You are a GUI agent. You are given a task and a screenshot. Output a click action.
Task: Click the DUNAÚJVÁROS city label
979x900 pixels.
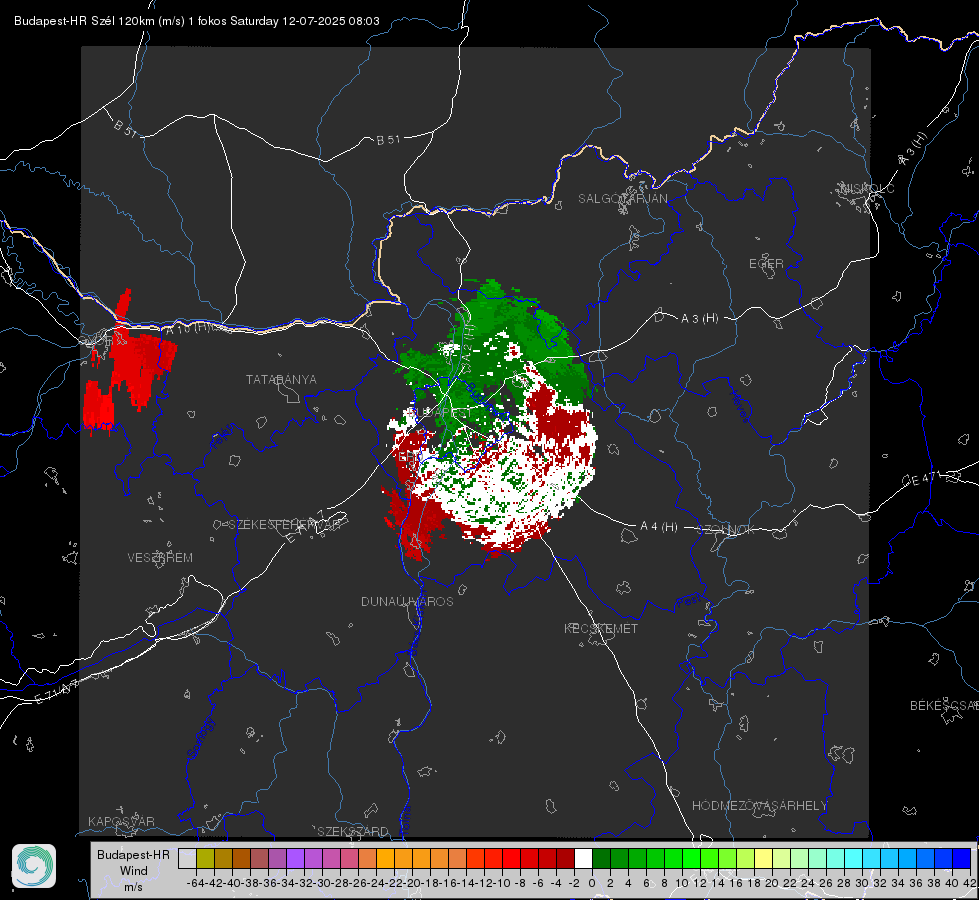pos(407,601)
